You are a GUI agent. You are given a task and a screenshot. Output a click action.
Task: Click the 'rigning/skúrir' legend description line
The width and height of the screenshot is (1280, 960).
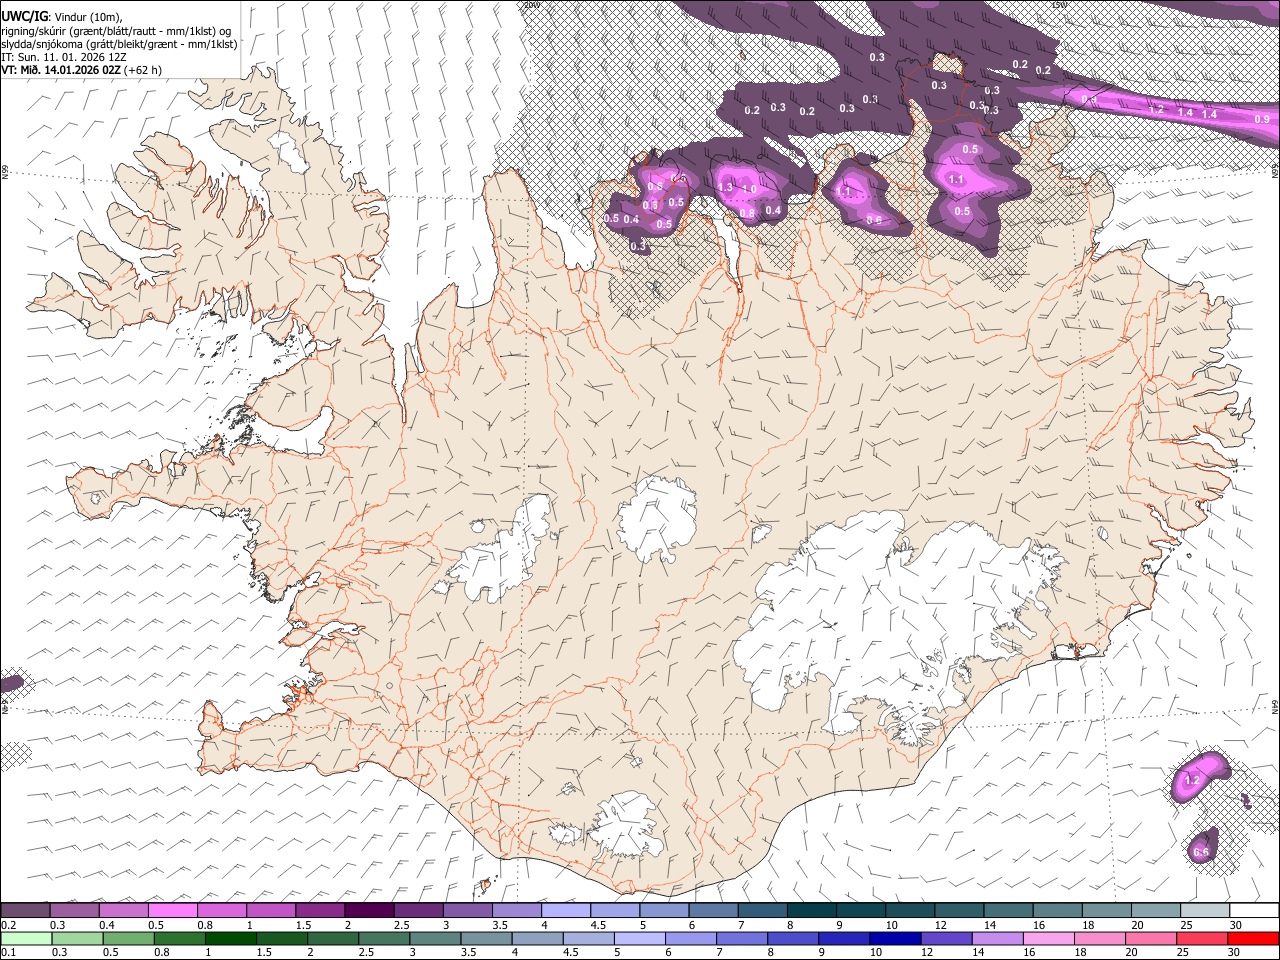pos(116,31)
